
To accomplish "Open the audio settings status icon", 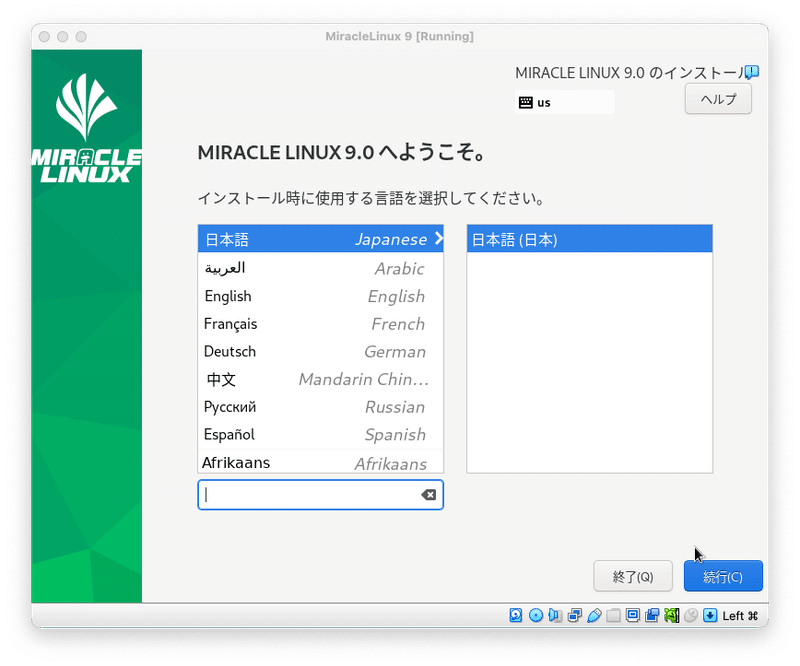I will pyautogui.click(x=555, y=615).
